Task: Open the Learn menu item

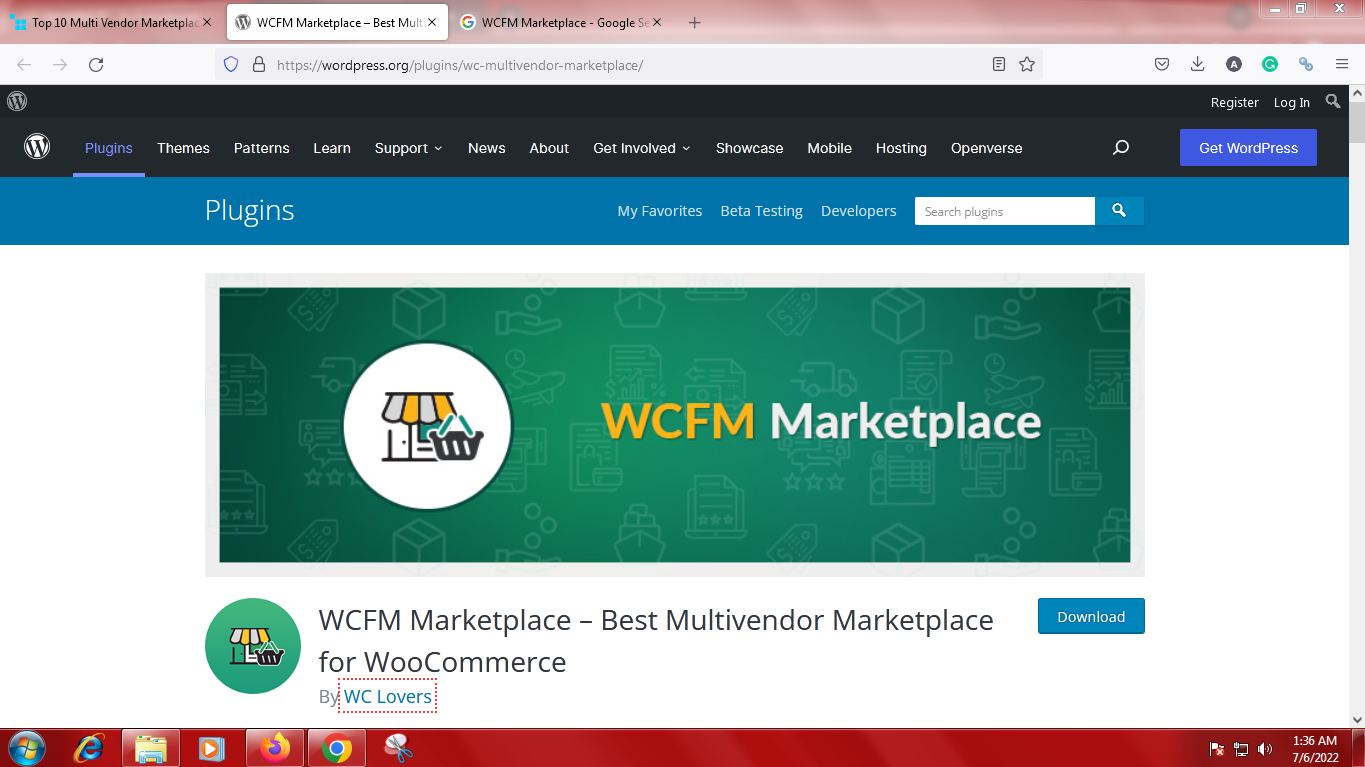Action: point(332,148)
